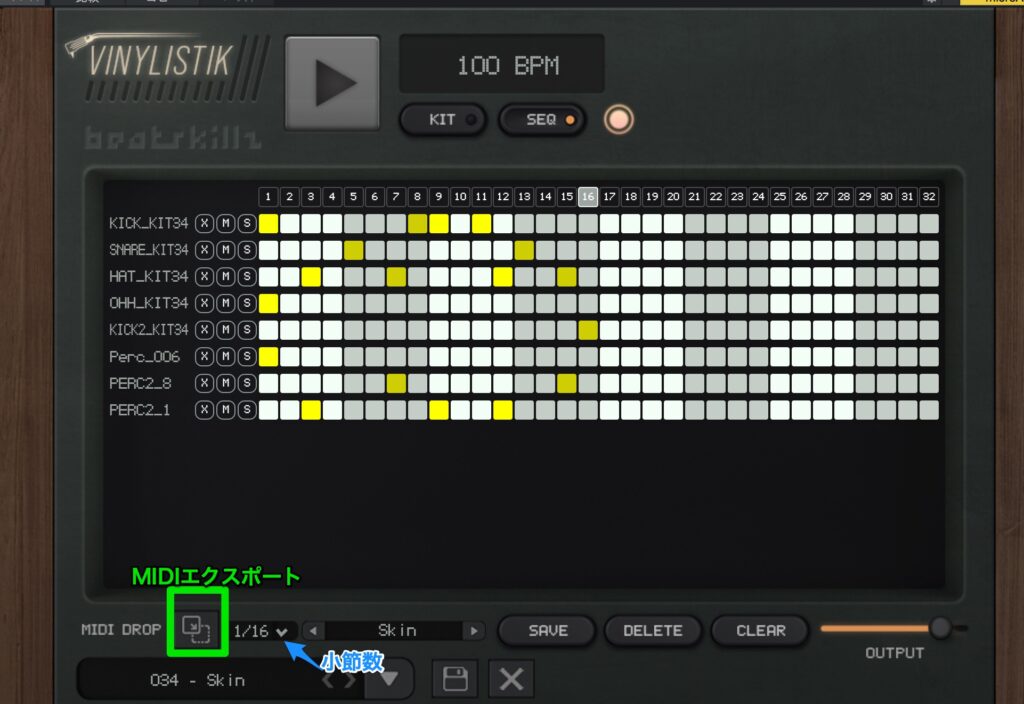Go to previous pattern with left arrow

point(313,631)
